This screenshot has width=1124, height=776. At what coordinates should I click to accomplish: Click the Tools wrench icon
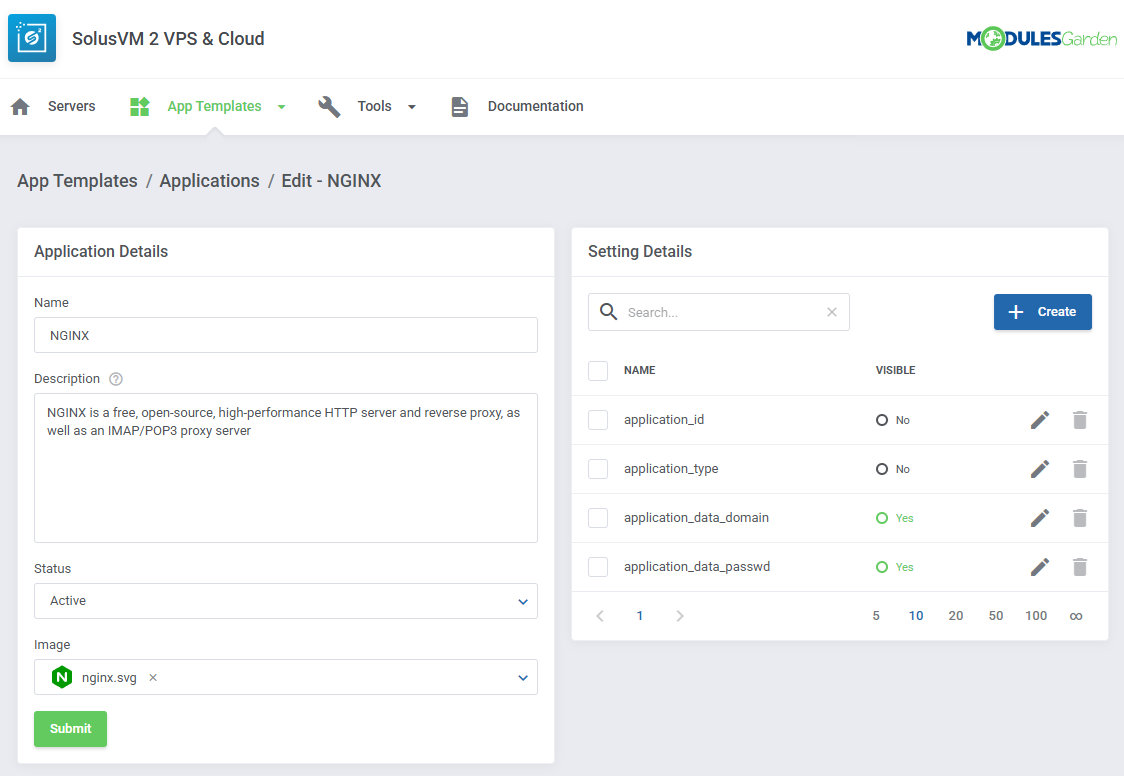click(329, 107)
